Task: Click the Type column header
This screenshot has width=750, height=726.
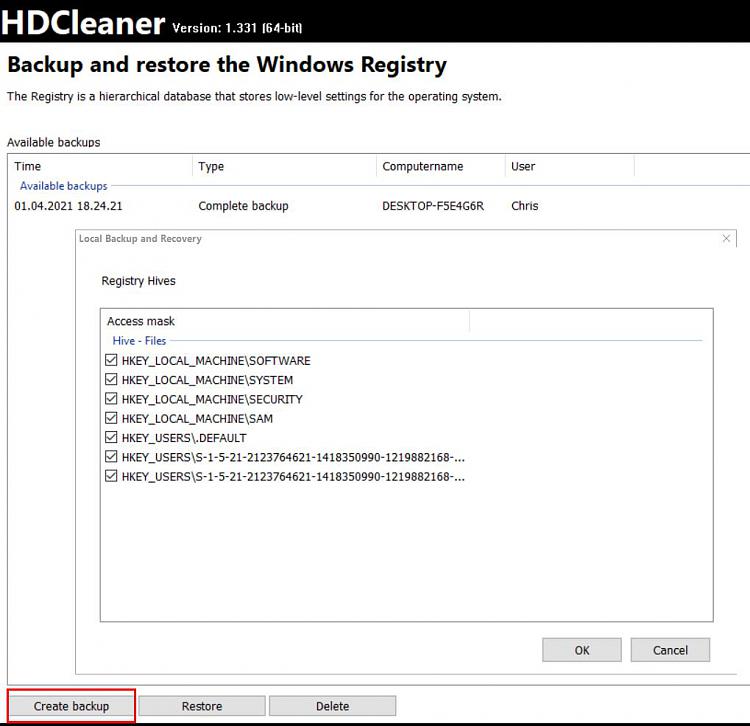Action: point(285,166)
